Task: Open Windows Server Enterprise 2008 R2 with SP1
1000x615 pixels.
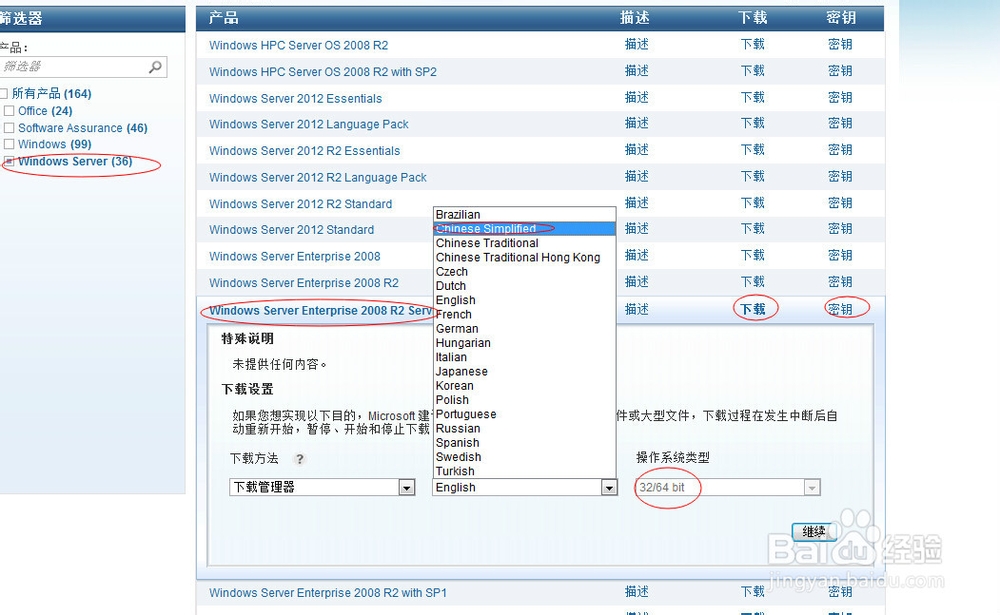Action: (327, 592)
